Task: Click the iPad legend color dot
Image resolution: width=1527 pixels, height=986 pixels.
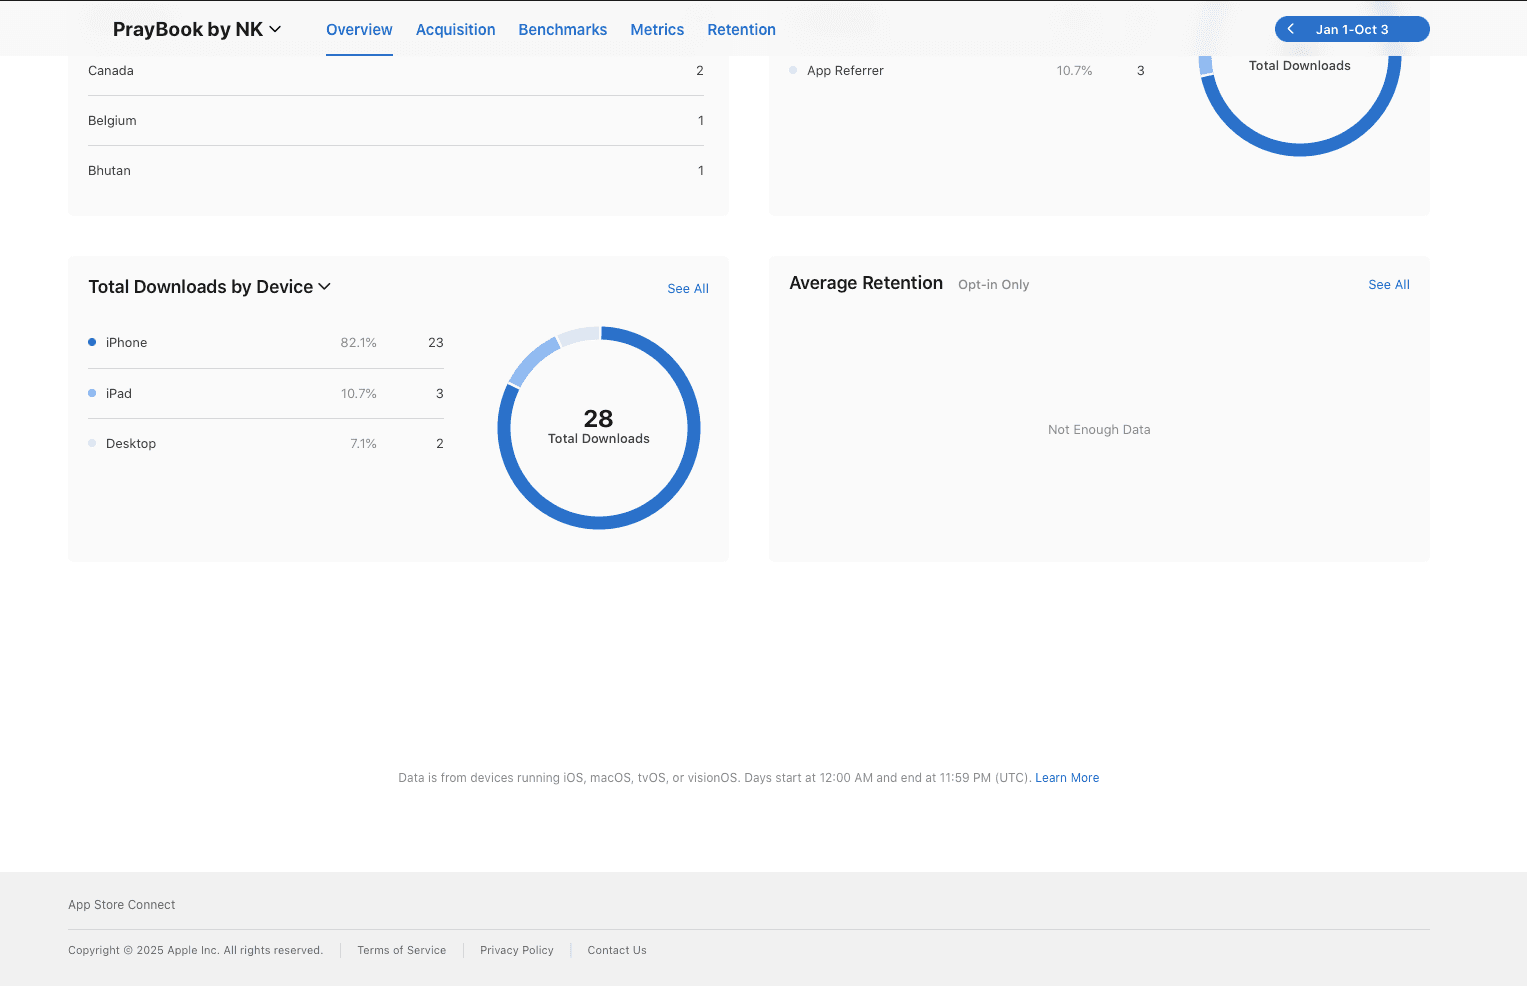Action: (92, 393)
